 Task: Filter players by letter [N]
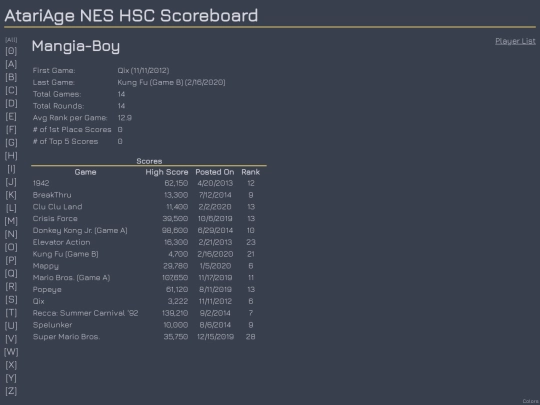click(x=11, y=234)
